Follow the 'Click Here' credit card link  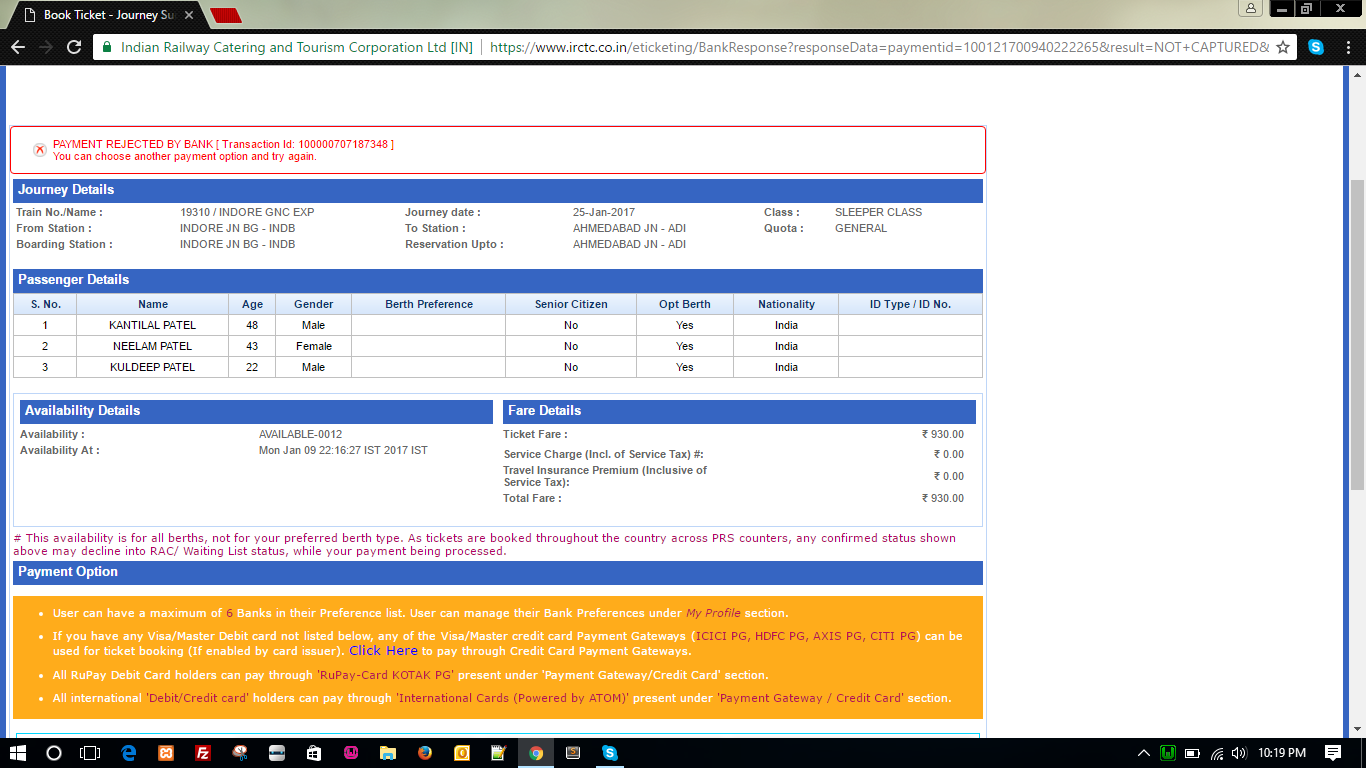383,650
